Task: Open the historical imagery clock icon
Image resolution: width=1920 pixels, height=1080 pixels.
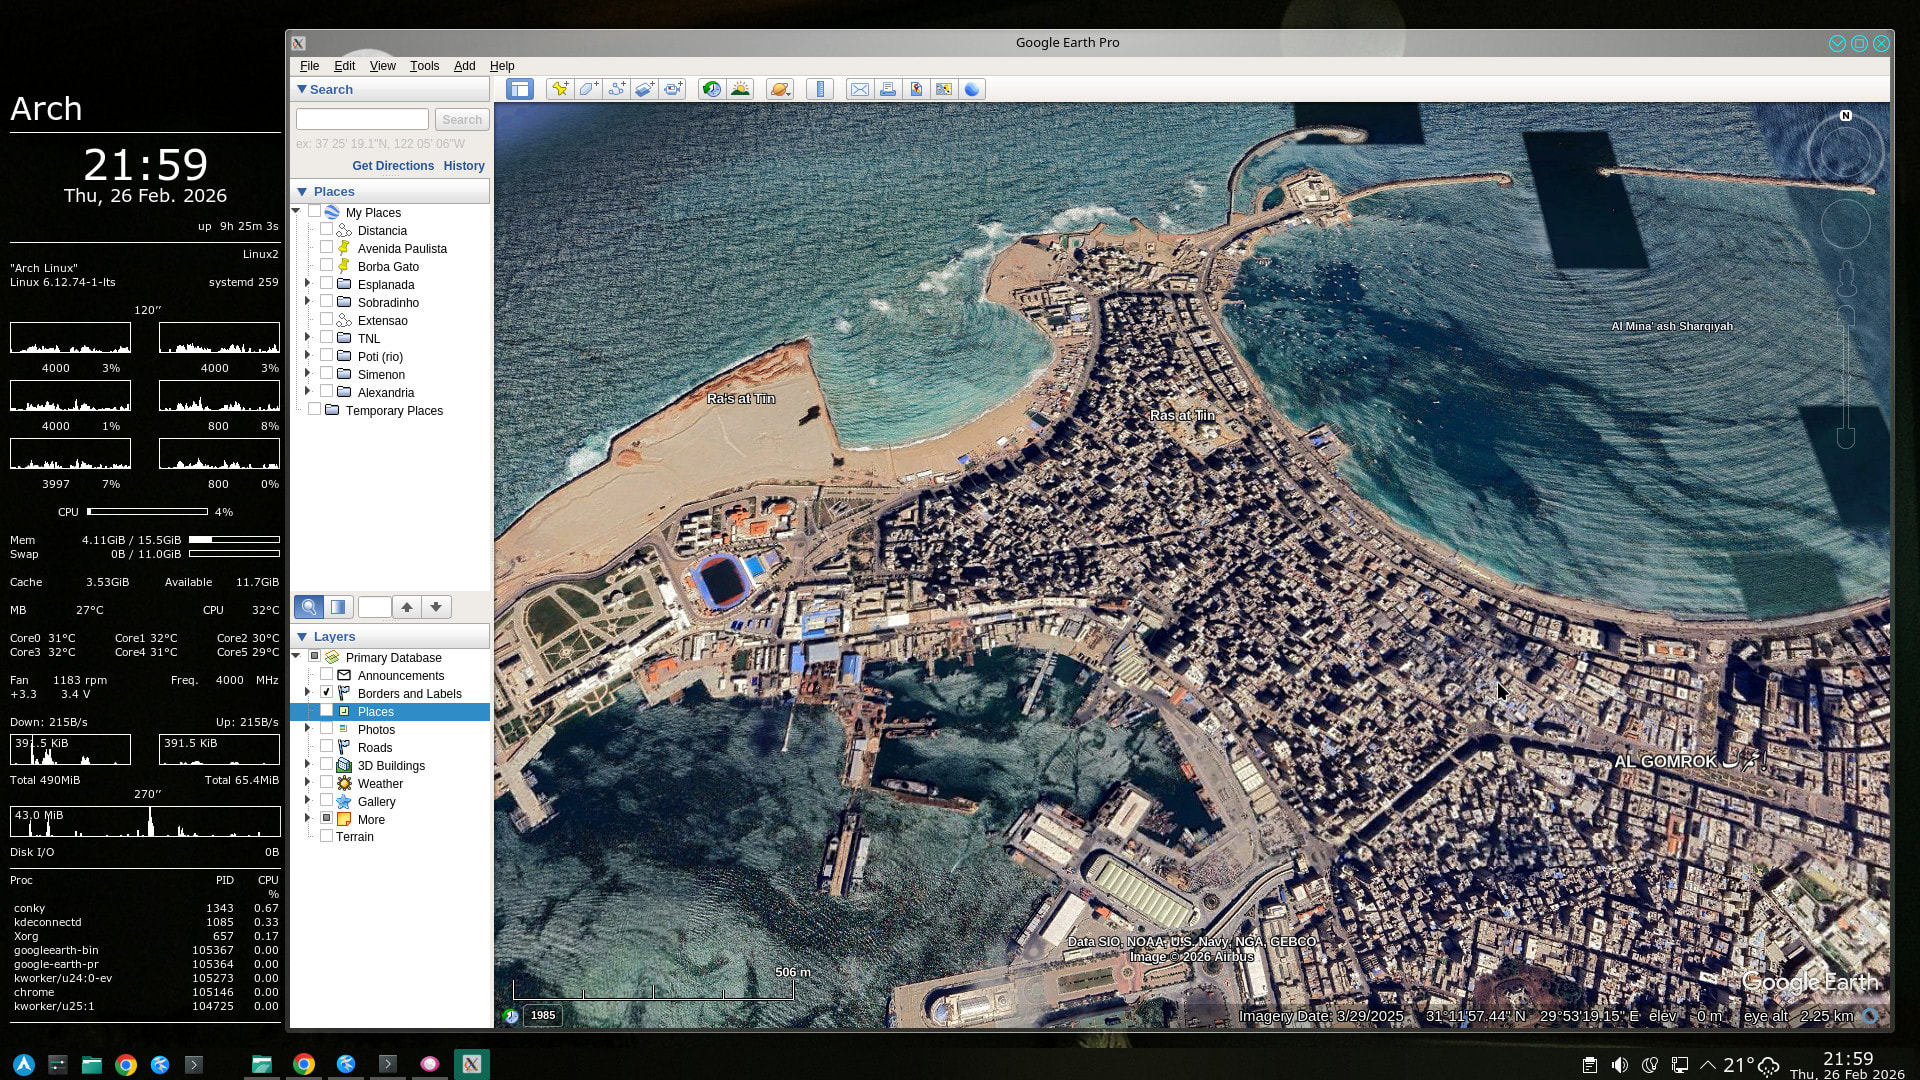Action: pos(711,89)
